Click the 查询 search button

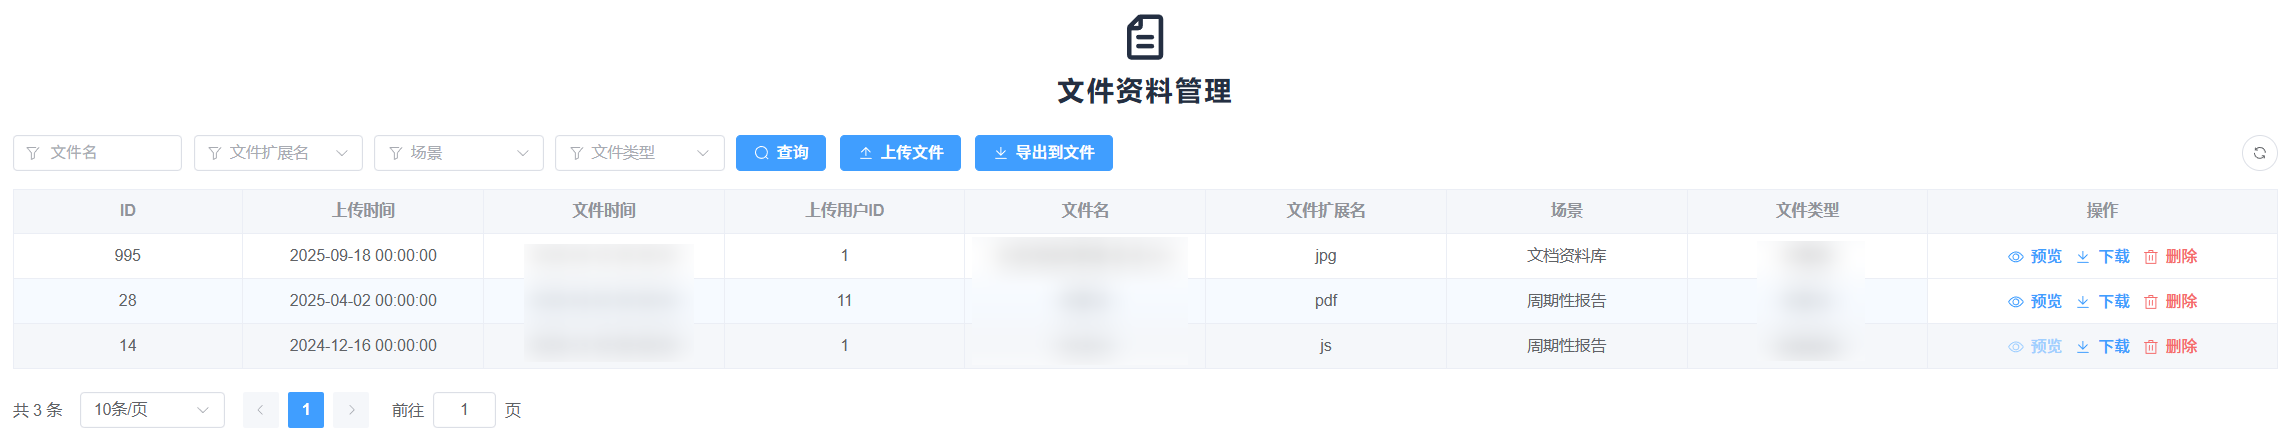tap(780, 153)
